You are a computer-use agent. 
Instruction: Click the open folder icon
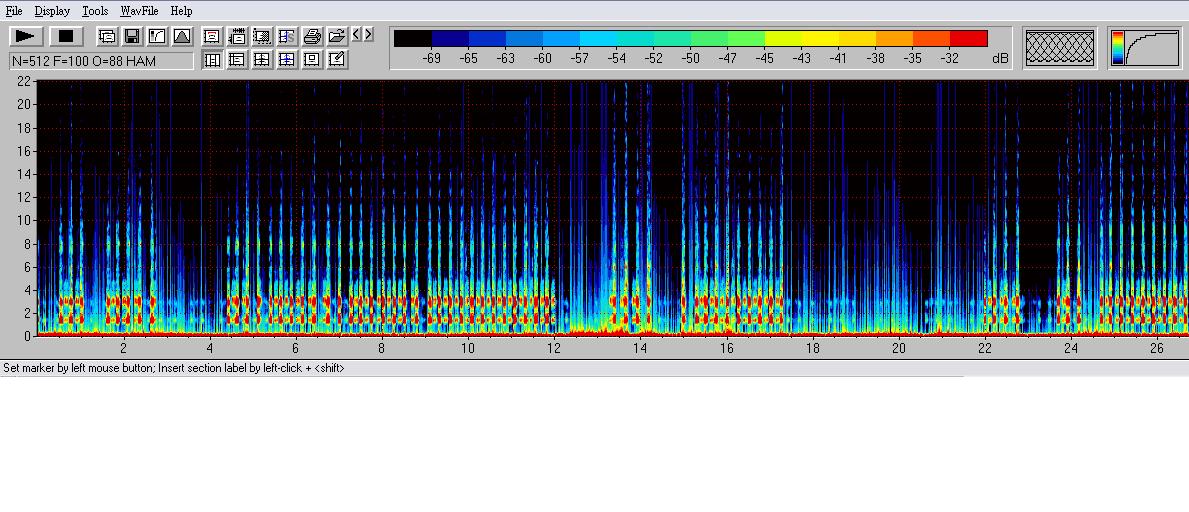click(337, 37)
